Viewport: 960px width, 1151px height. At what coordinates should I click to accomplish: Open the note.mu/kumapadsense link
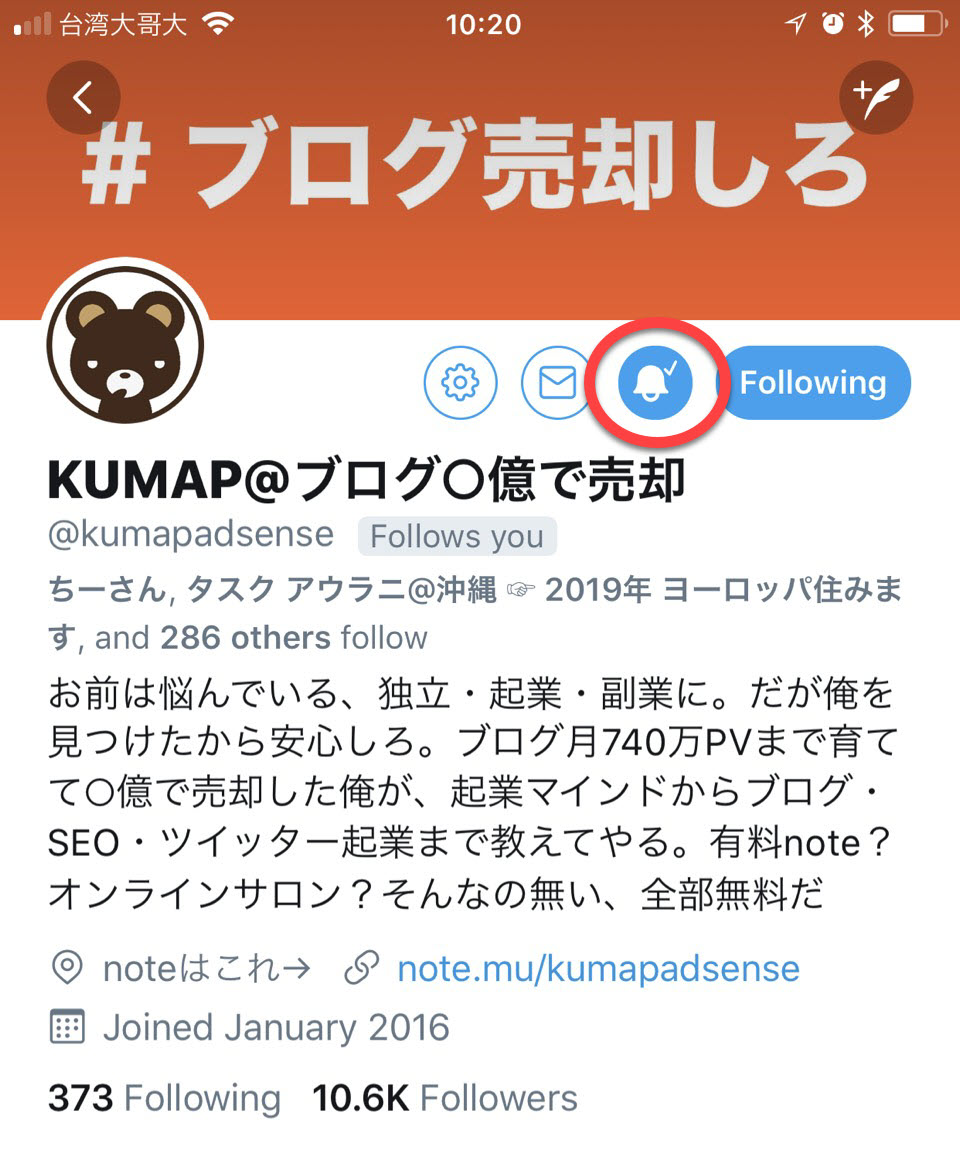pyautogui.click(x=598, y=968)
